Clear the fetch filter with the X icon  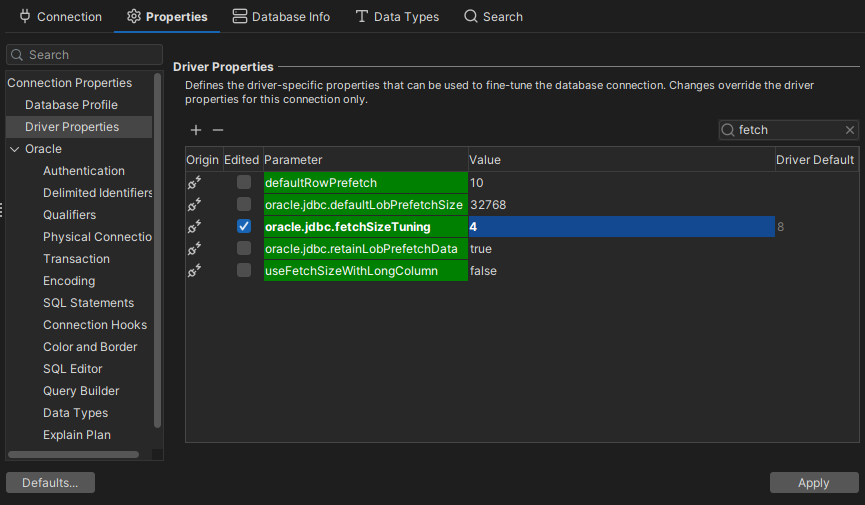[850, 130]
